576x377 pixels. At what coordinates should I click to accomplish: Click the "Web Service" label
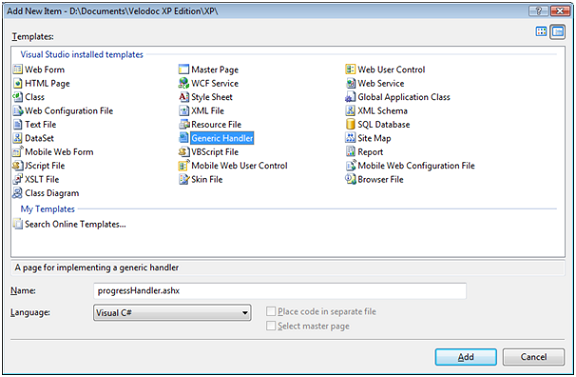381,83
